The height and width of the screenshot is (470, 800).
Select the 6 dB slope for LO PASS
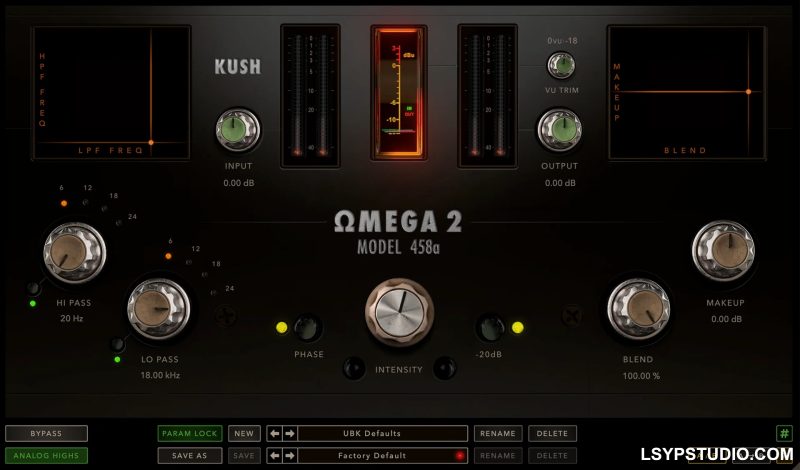pos(168,256)
